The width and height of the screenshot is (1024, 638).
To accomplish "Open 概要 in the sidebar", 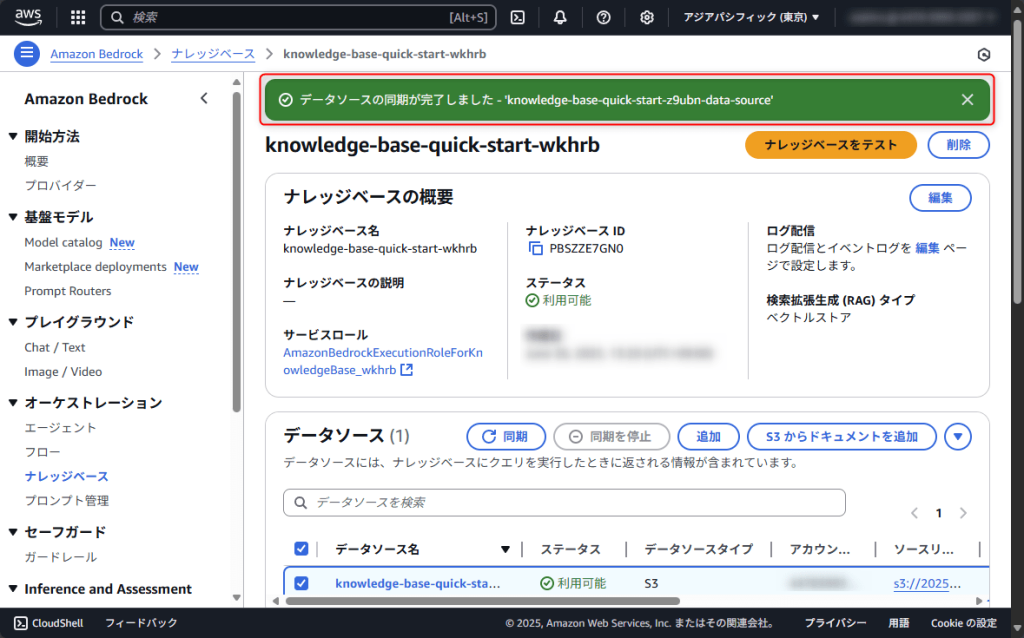I will point(37,161).
